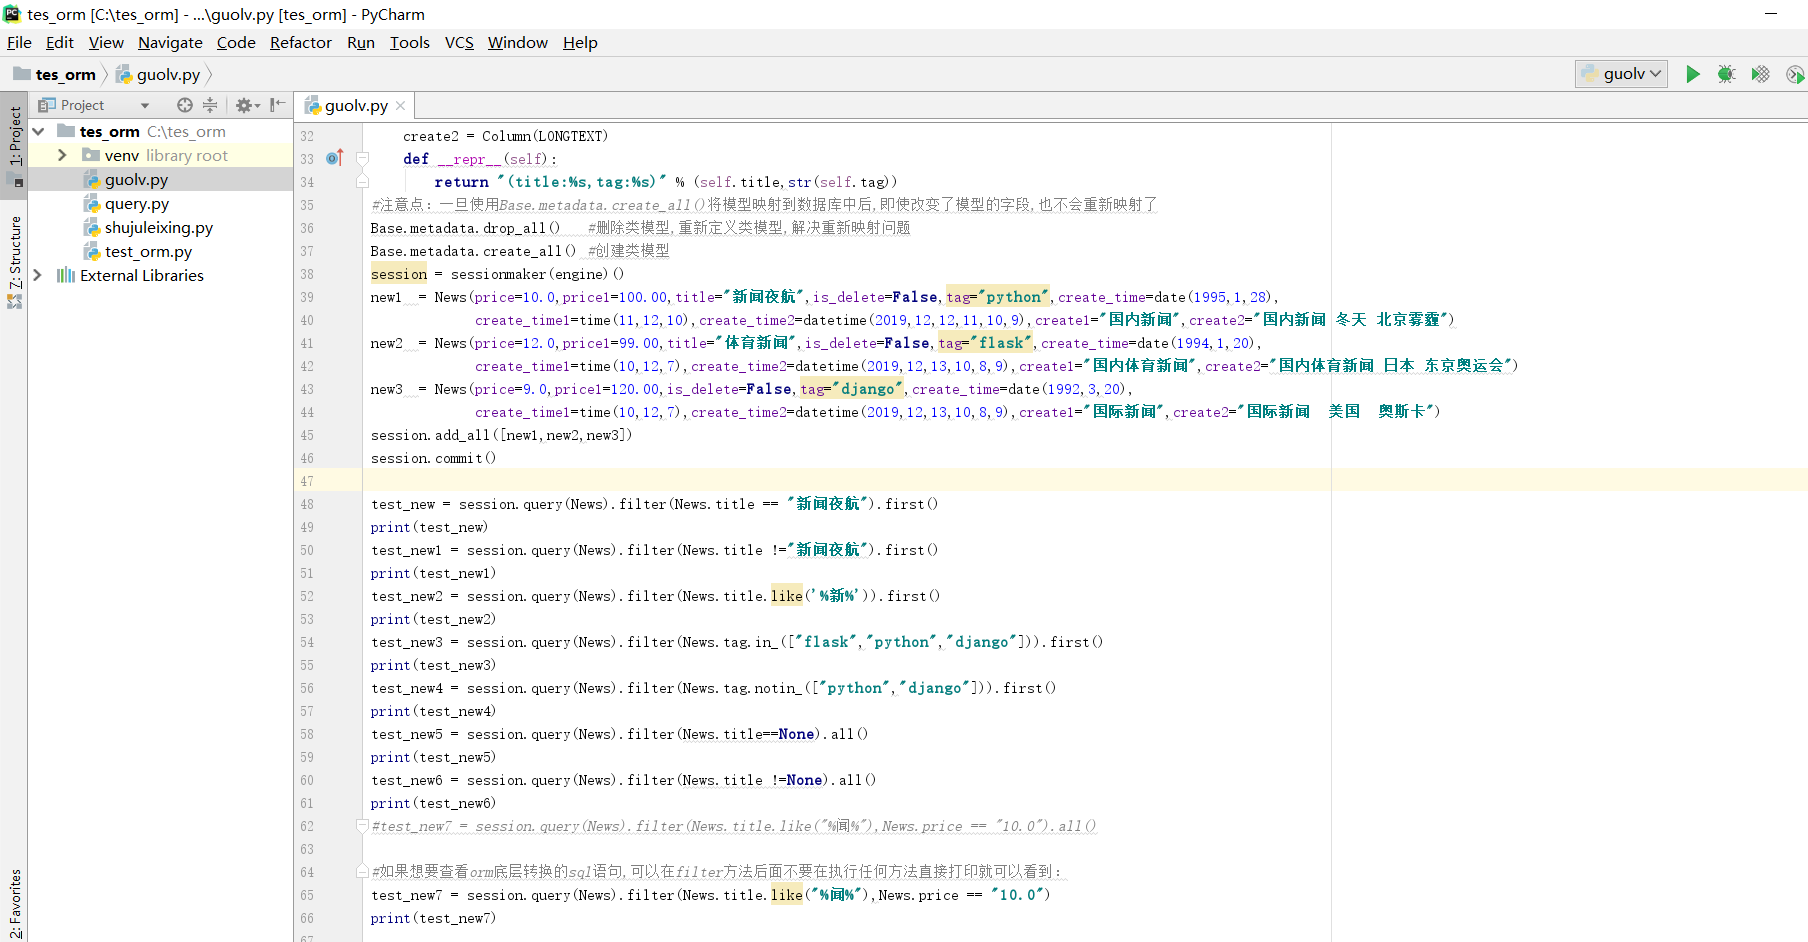The height and width of the screenshot is (942, 1808).
Task: Click the Project view icon in panel header
Action: (47, 105)
